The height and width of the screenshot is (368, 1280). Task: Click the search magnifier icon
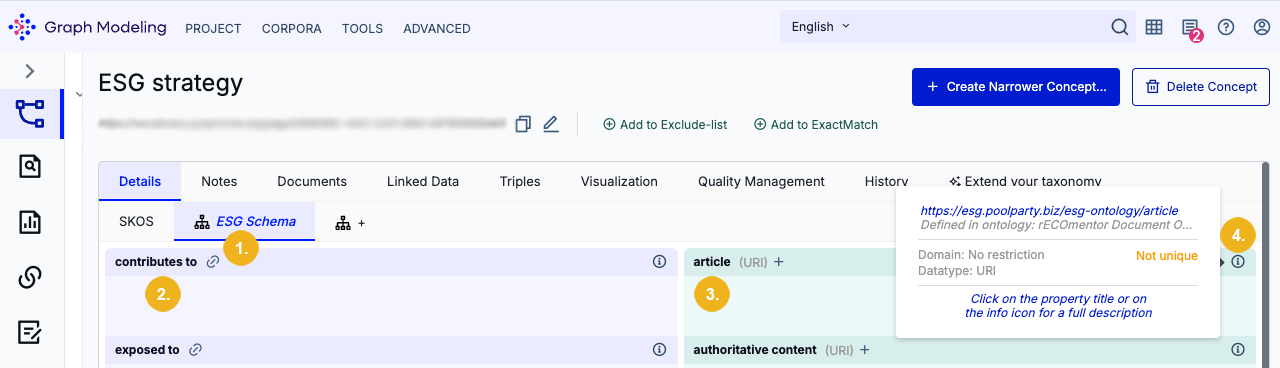coord(1120,27)
